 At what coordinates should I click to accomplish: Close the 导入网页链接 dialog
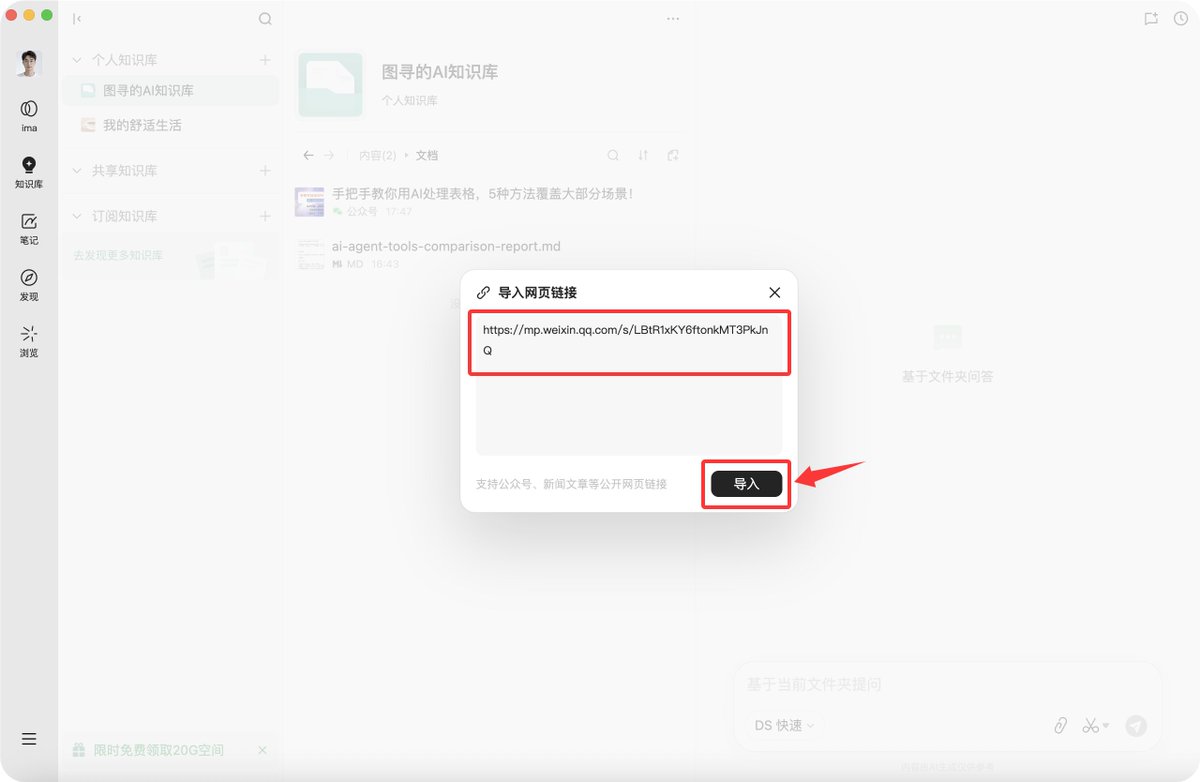(x=775, y=292)
